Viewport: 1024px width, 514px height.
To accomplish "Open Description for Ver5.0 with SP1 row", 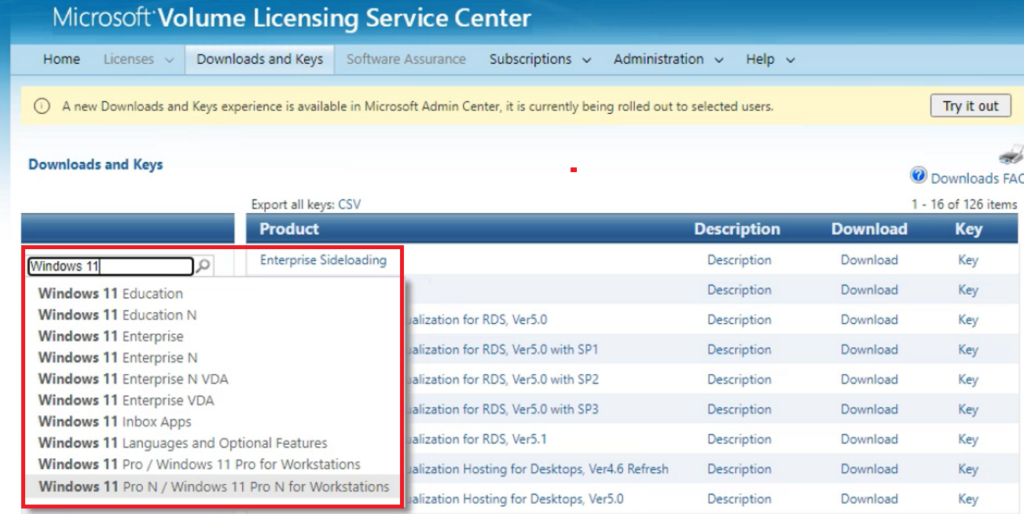I will [739, 349].
